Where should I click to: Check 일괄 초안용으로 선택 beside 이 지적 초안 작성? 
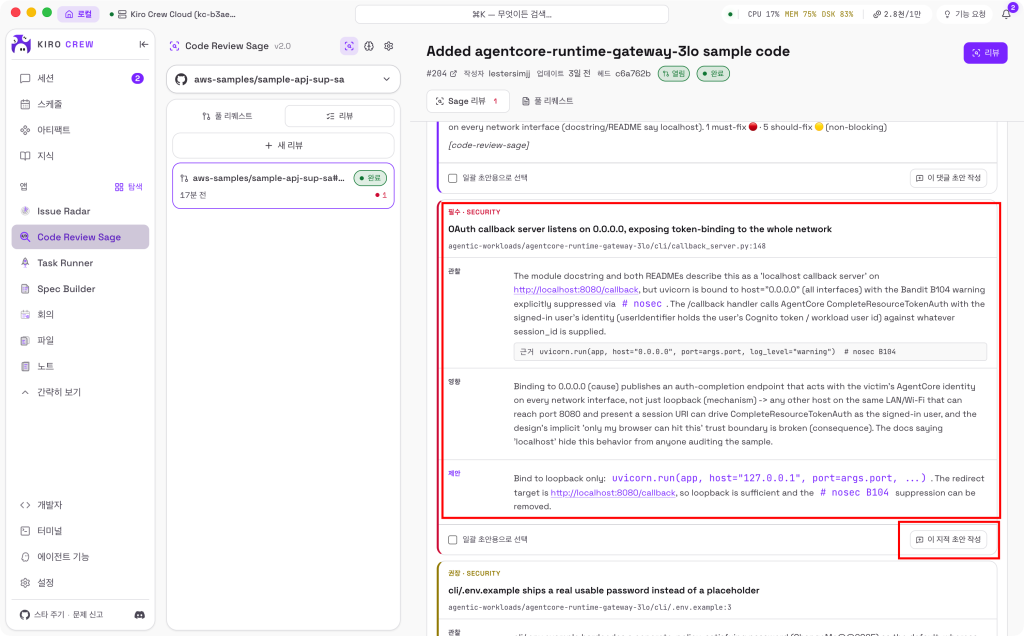(453, 539)
